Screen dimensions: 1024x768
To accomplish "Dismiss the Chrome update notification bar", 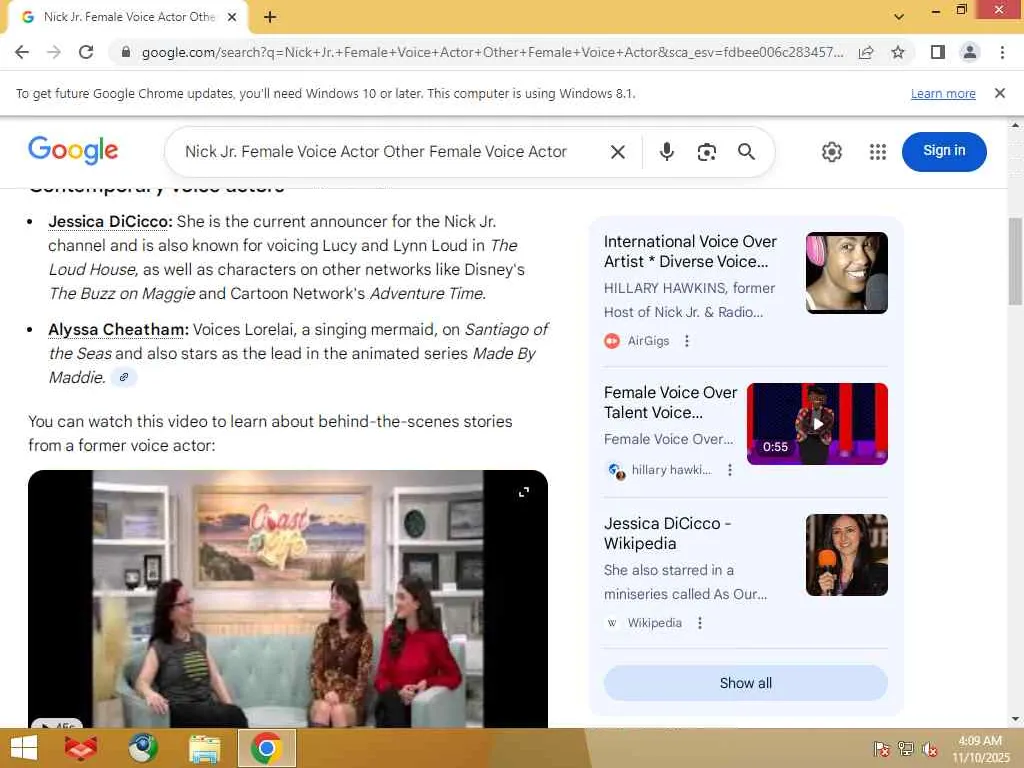I will pyautogui.click(x=999, y=93).
